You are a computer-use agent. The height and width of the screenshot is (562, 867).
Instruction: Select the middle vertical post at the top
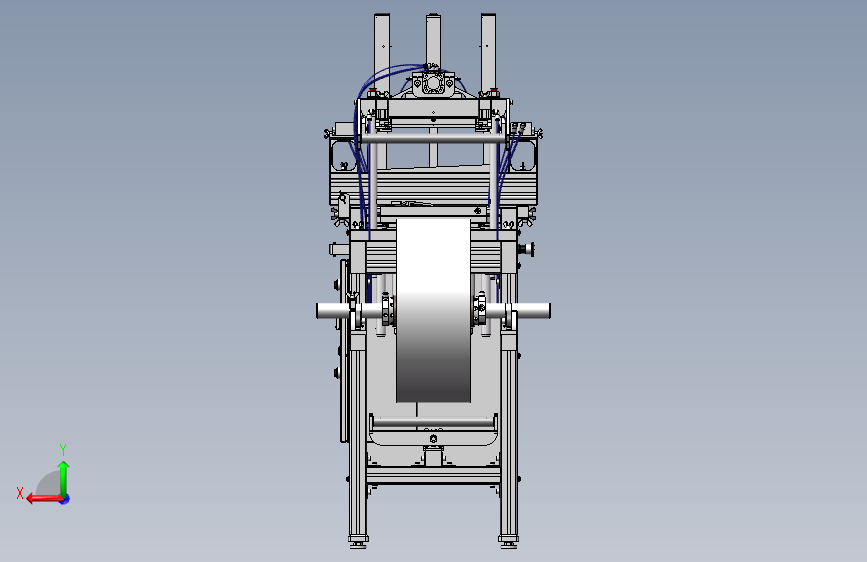coord(434,40)
